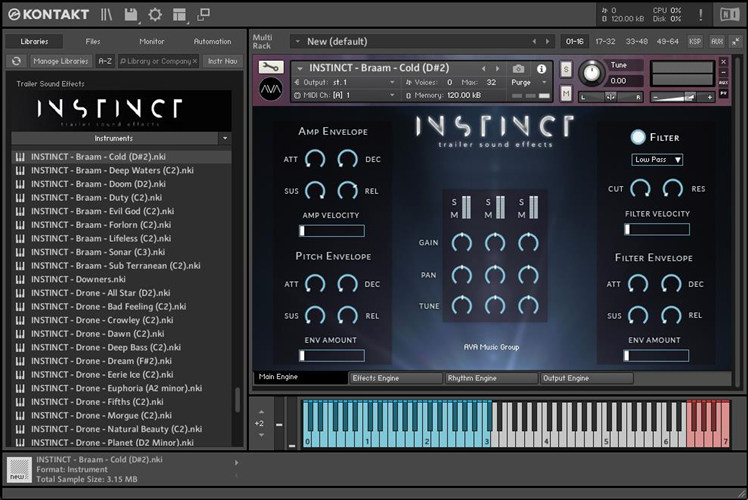Switch to the Files browser tab
The image size is (748, 500).
click(x=93, y=41)
